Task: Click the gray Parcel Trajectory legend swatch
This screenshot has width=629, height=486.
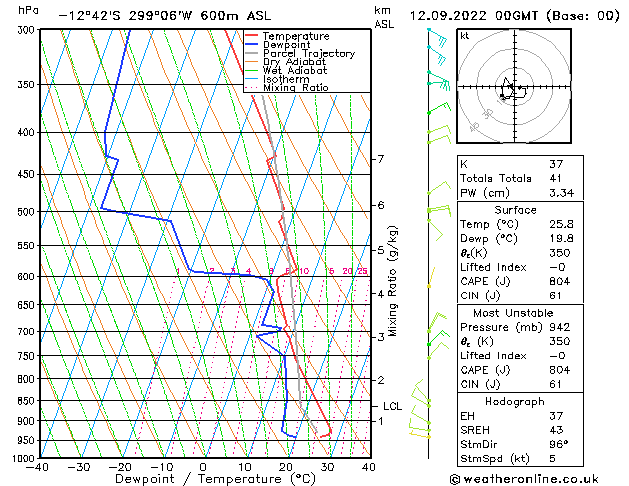Action: (252, 53)
